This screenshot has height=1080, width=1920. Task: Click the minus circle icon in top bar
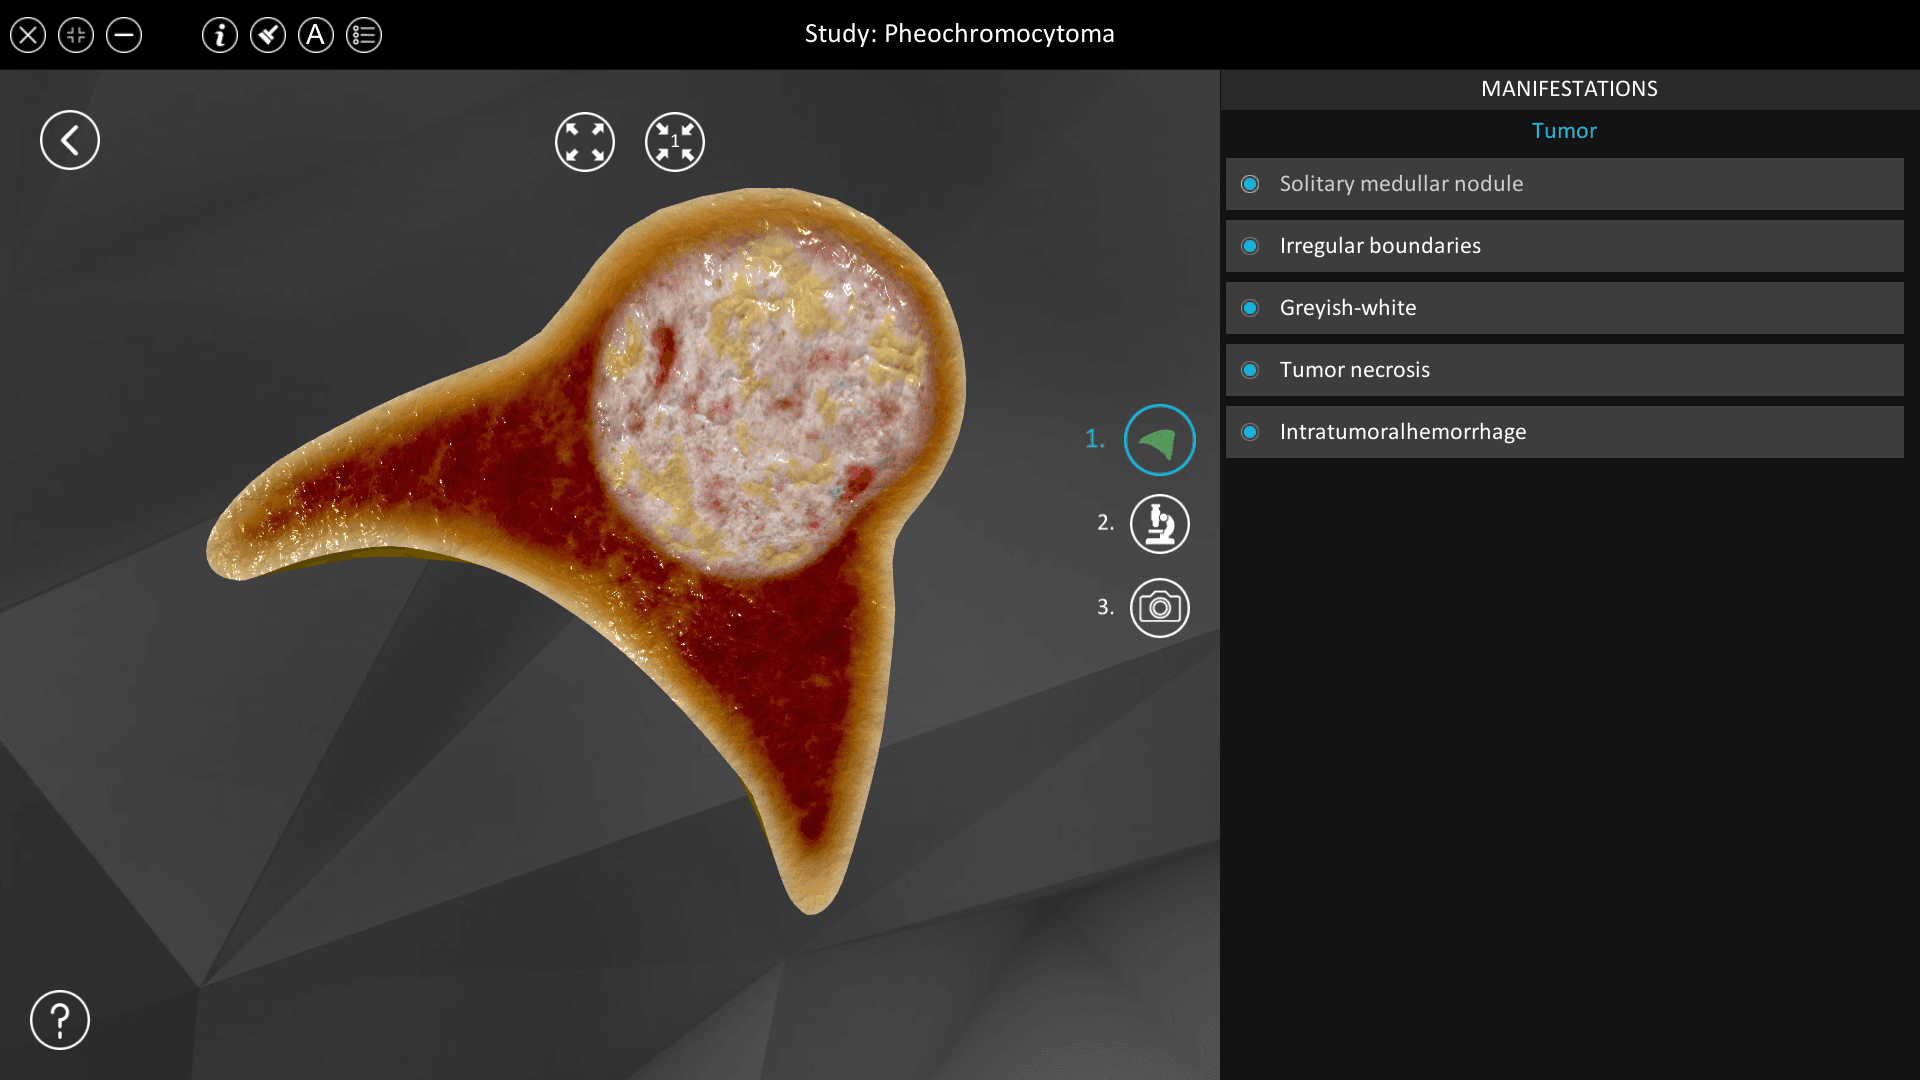(124, 35)
